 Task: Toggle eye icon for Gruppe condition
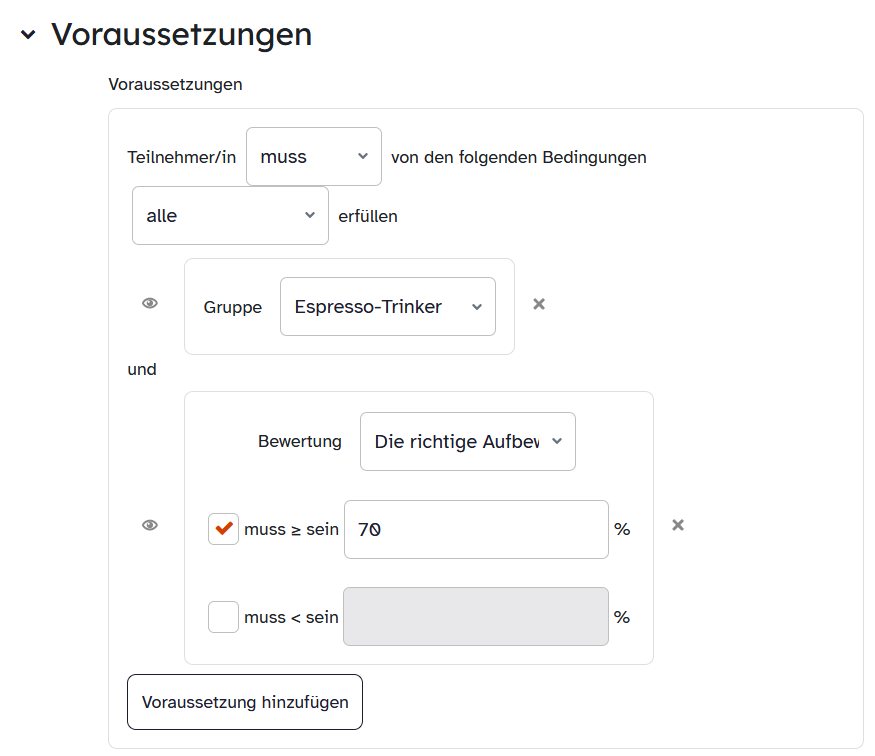150,304
